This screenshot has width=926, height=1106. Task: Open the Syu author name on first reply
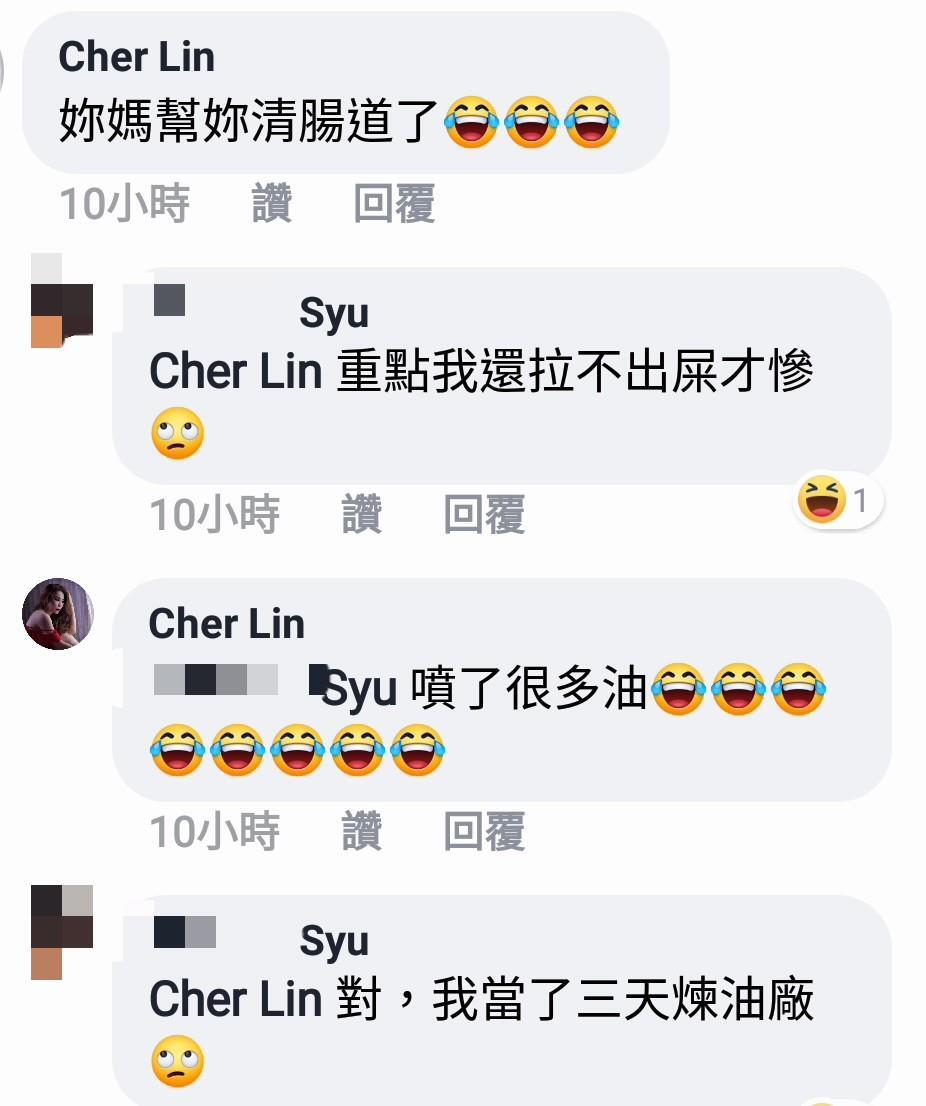click(x=334, y=312)
